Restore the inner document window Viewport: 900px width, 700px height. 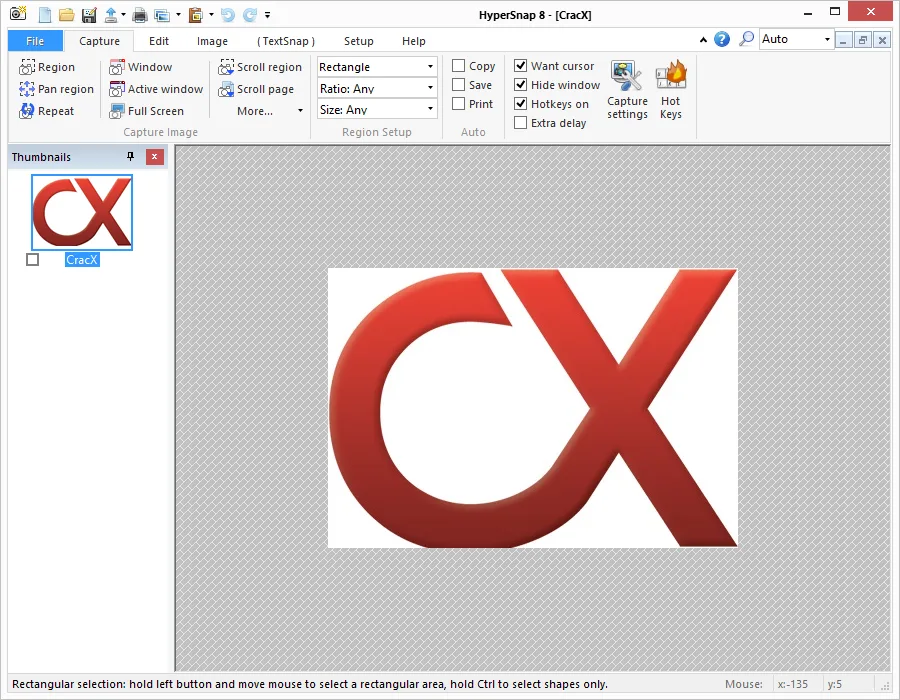pyautogui.click(x=863, y=40)
